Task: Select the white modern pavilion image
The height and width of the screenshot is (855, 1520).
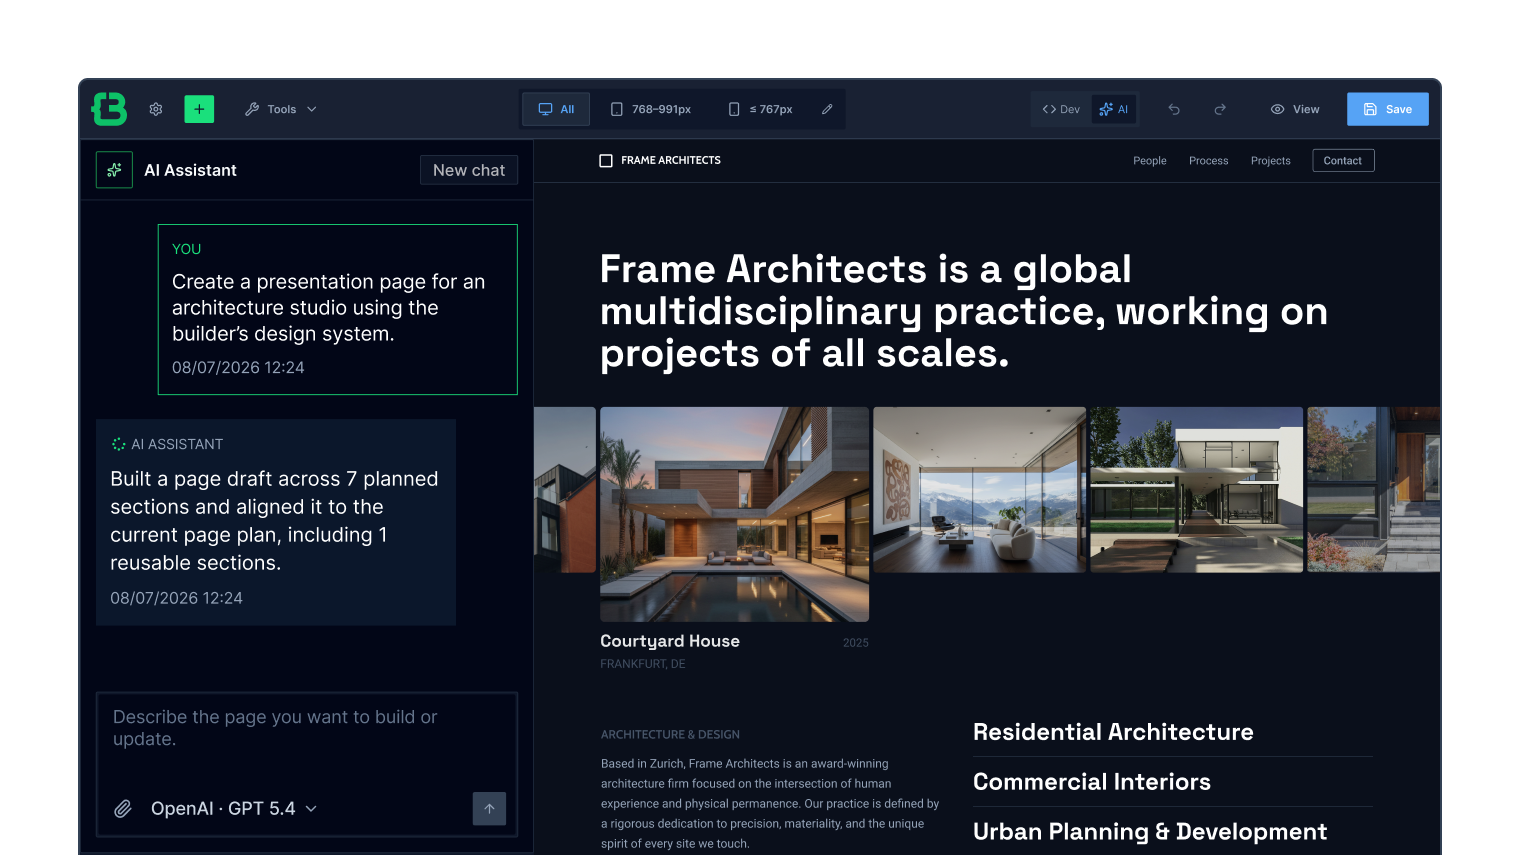Action: coord(1196,489)
